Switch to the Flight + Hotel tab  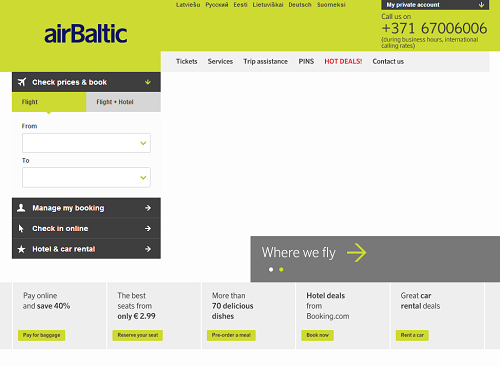pos(123,102)
